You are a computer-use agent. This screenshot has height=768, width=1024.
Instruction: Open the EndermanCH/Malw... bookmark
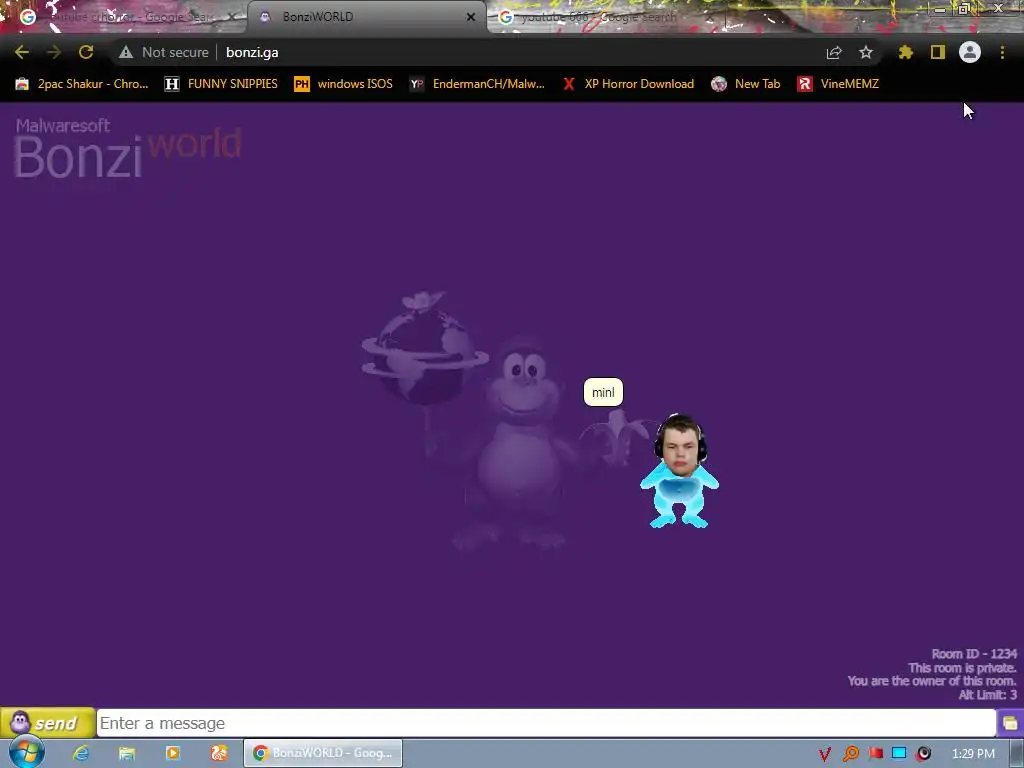click(477, 84)
